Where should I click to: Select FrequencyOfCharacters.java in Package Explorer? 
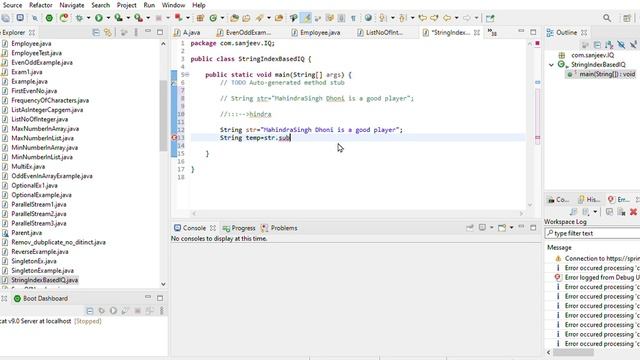(50, 100)
